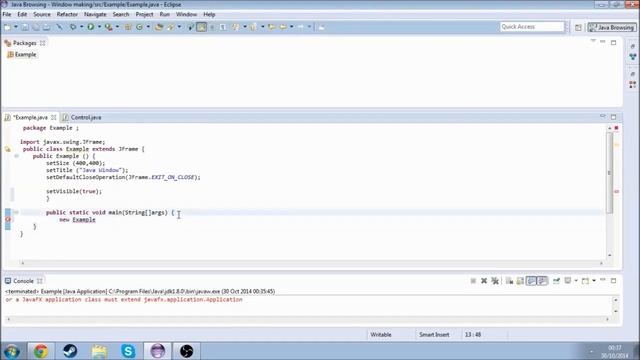Screen dimensions: 640x360
Task: Open the Debug dropdown arrow
Action: coord(82,27)
